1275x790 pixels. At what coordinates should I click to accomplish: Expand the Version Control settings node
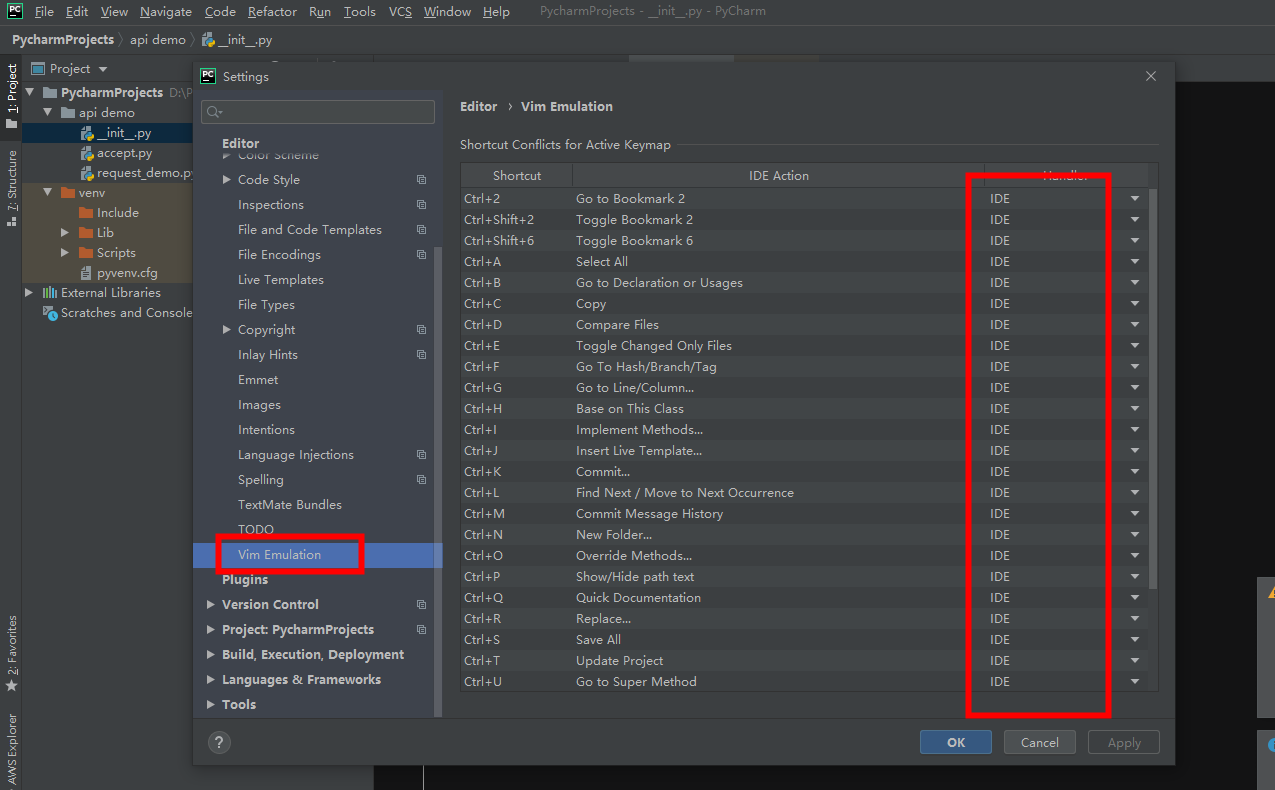tap(211, 605)
